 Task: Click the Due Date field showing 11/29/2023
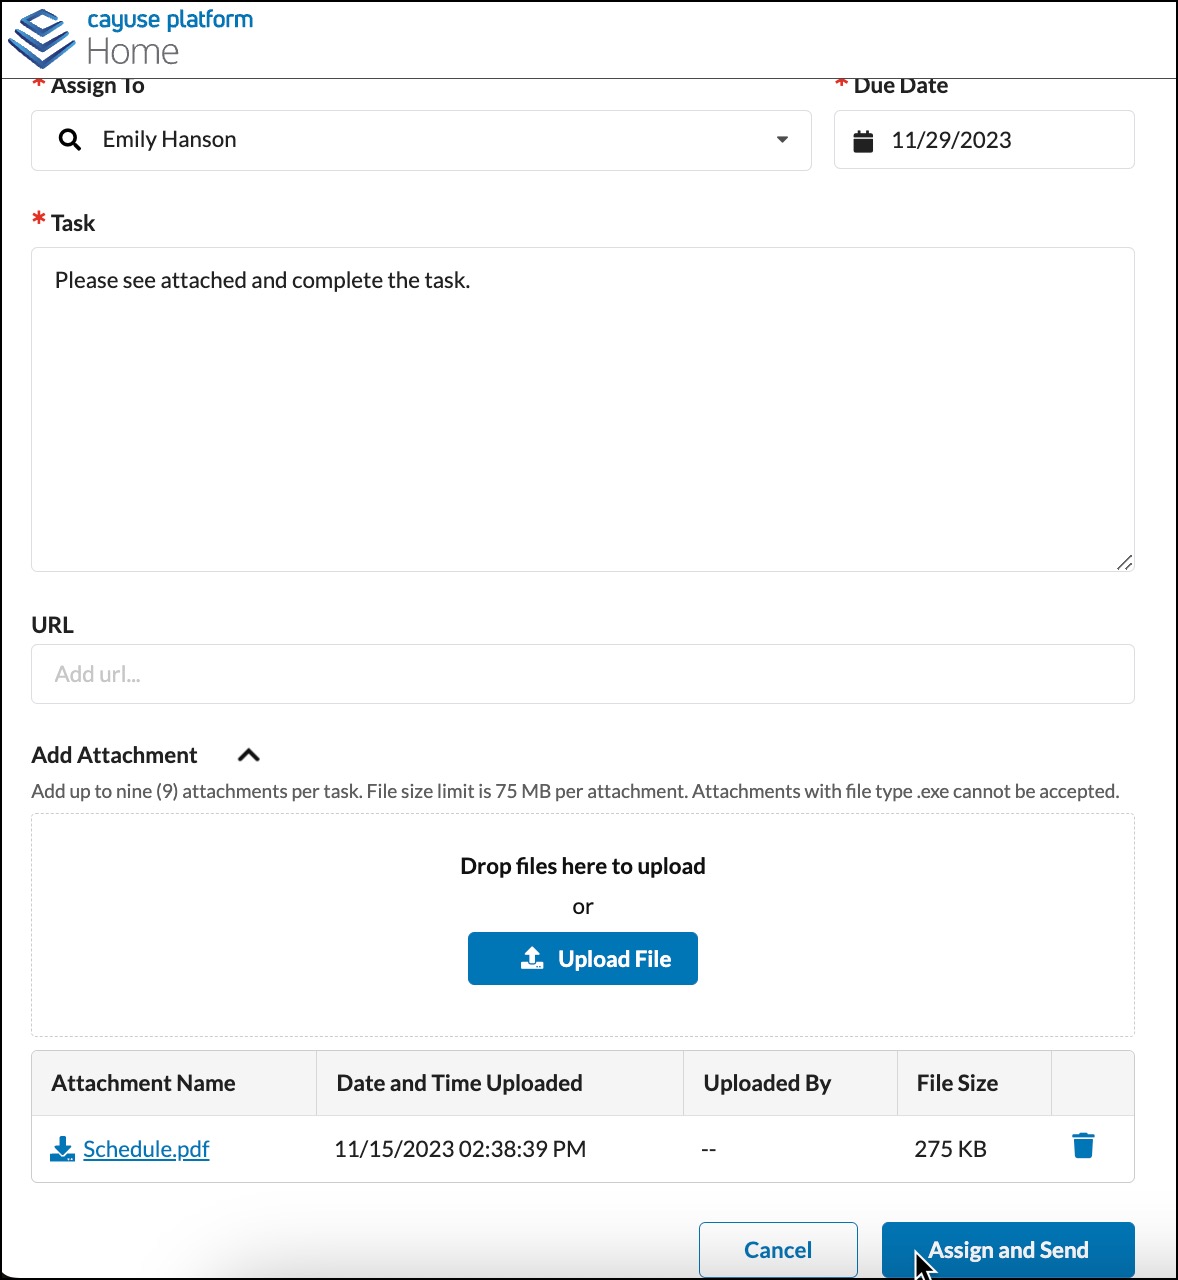[984, 140]
